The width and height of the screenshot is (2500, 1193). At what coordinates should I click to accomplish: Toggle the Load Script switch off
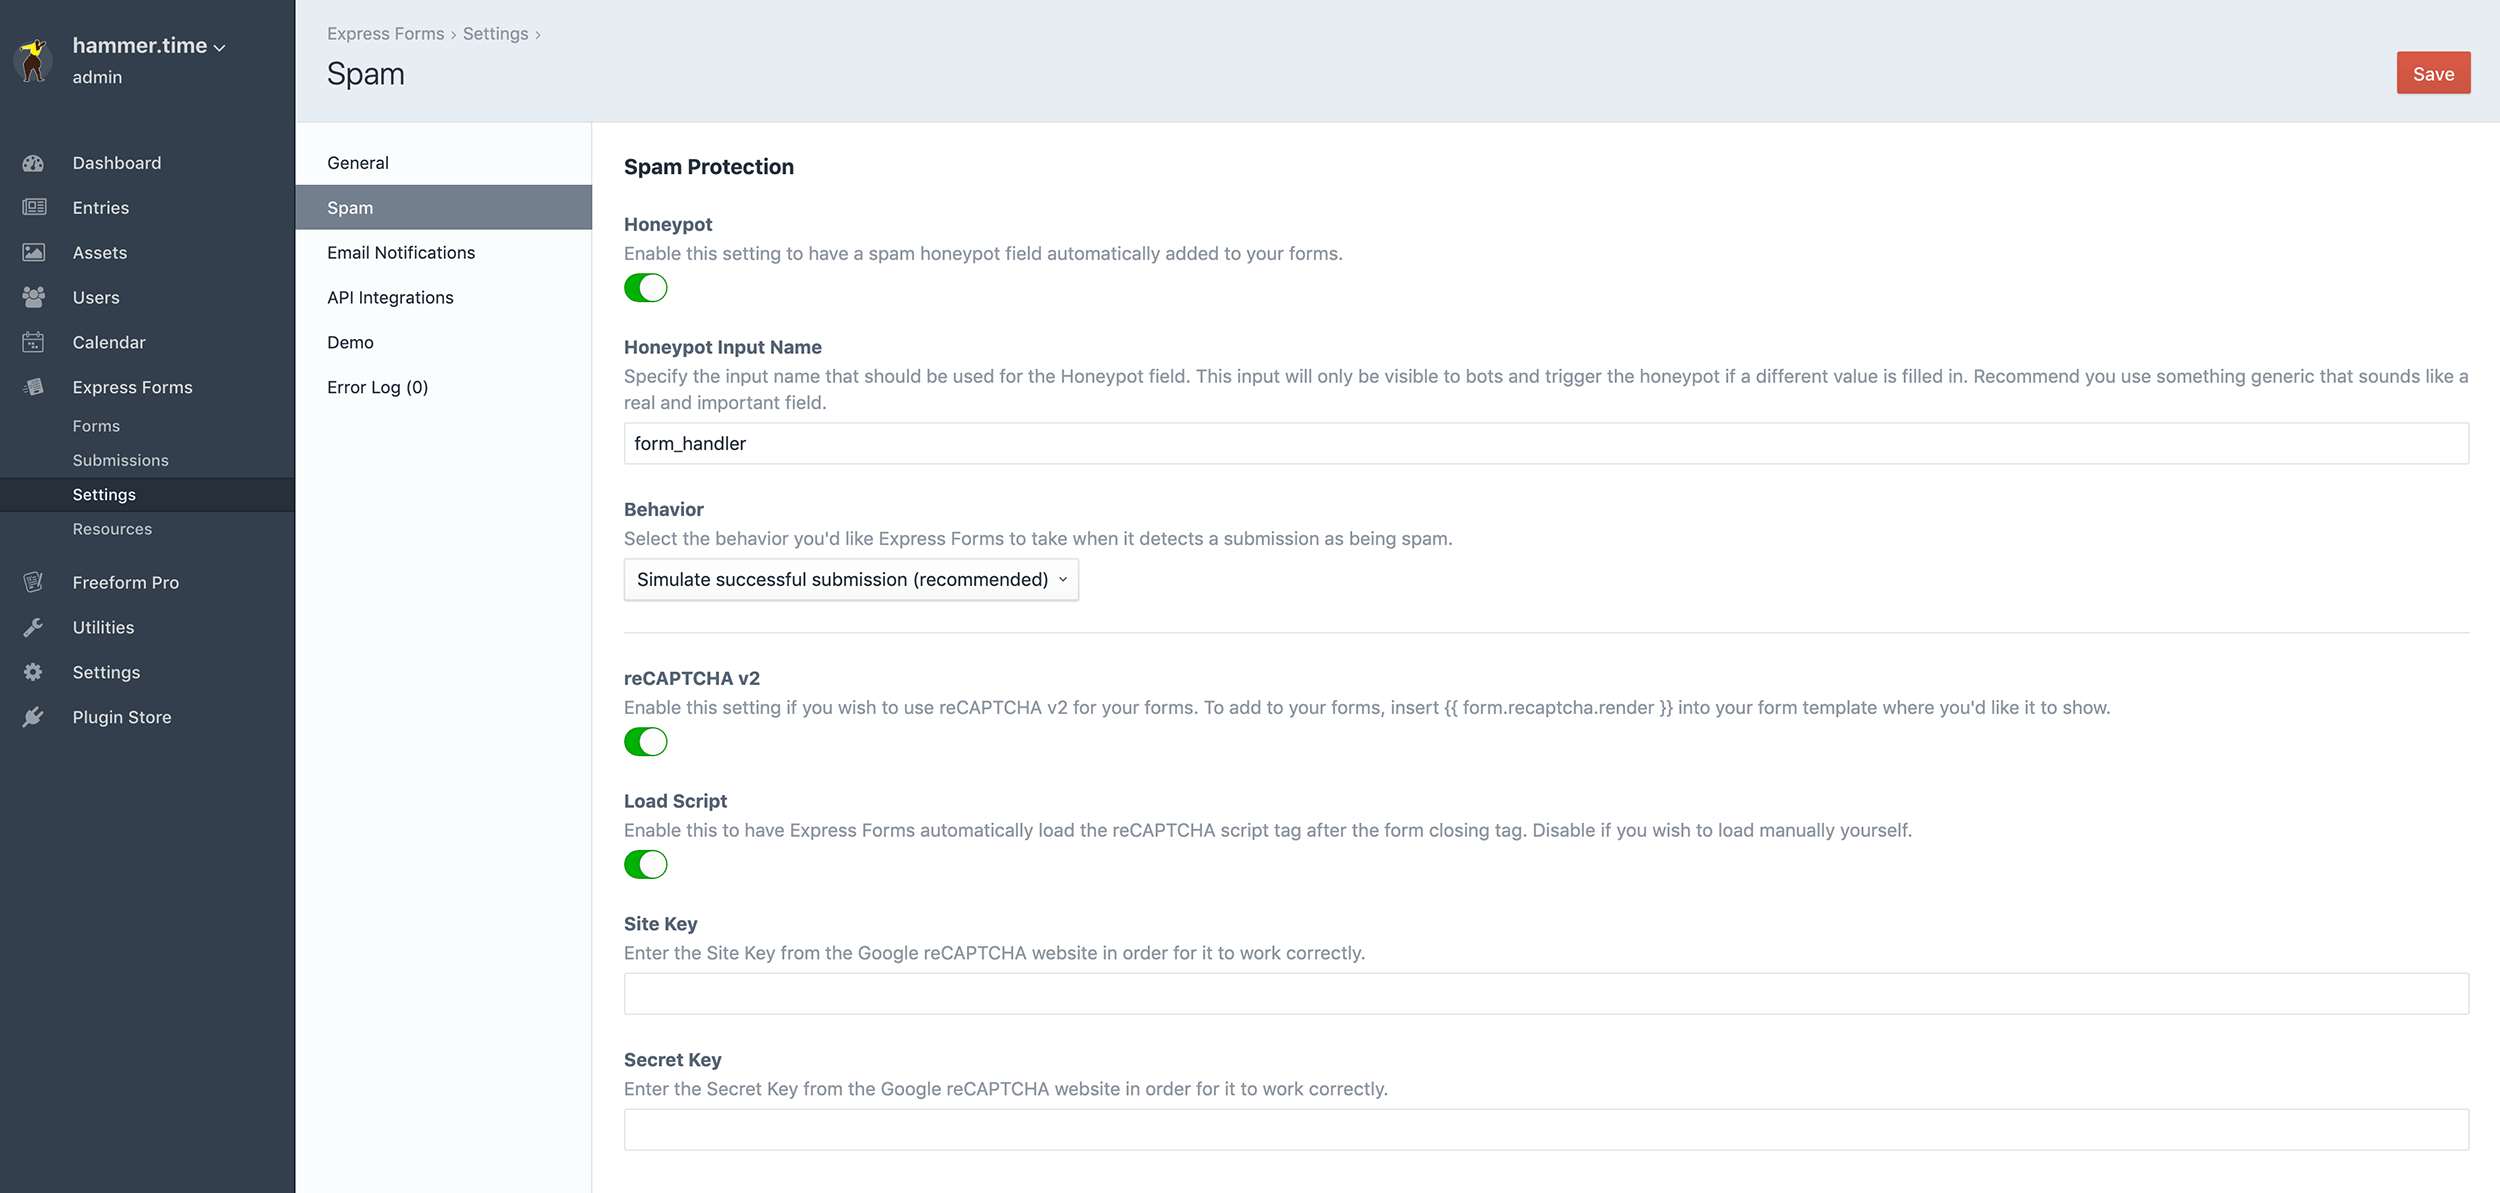click(646, 864)
